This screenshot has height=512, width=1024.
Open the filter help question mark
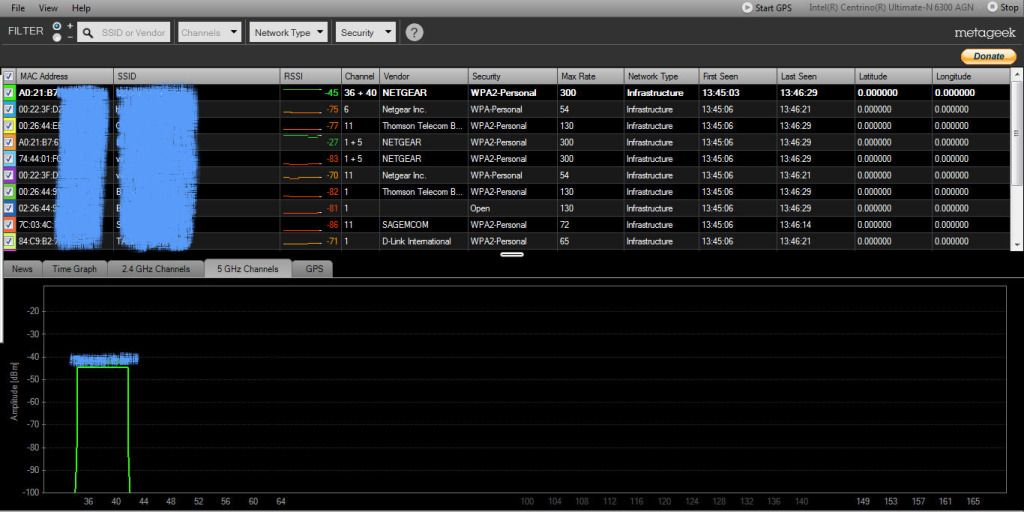[414, 33]
